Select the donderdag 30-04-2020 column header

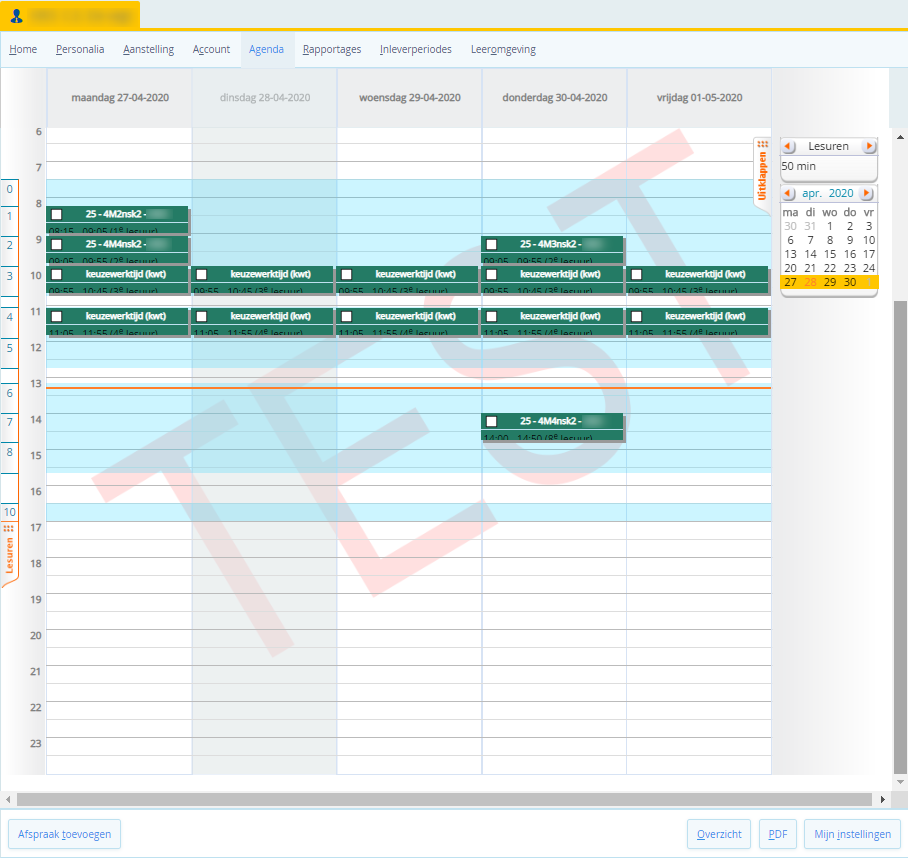pos(555,98)
